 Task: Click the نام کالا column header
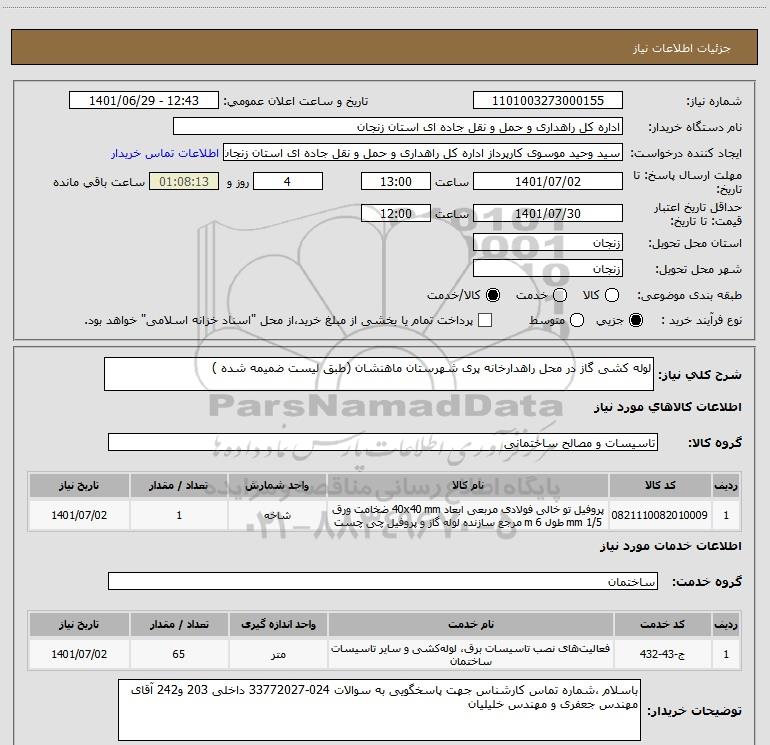468,485
